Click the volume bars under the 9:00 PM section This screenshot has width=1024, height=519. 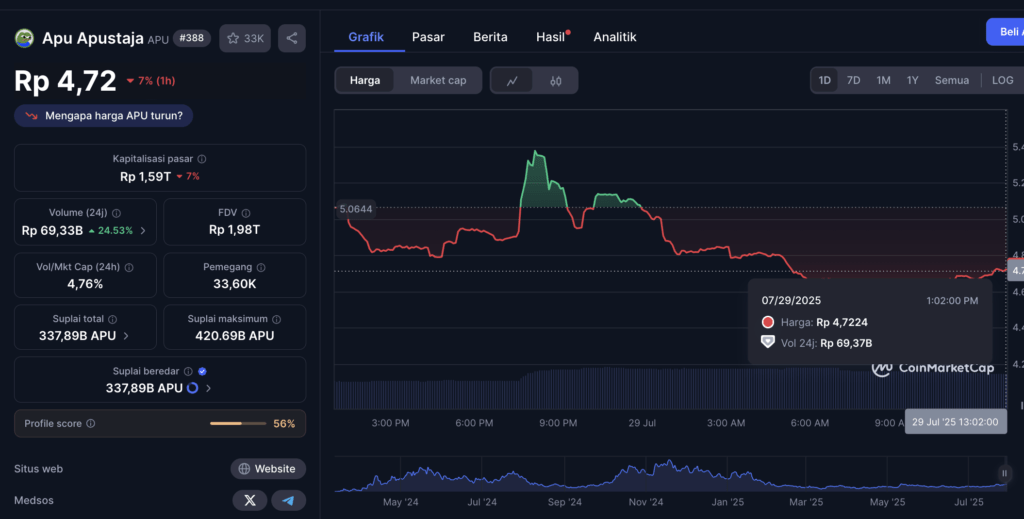click(558, 389)
